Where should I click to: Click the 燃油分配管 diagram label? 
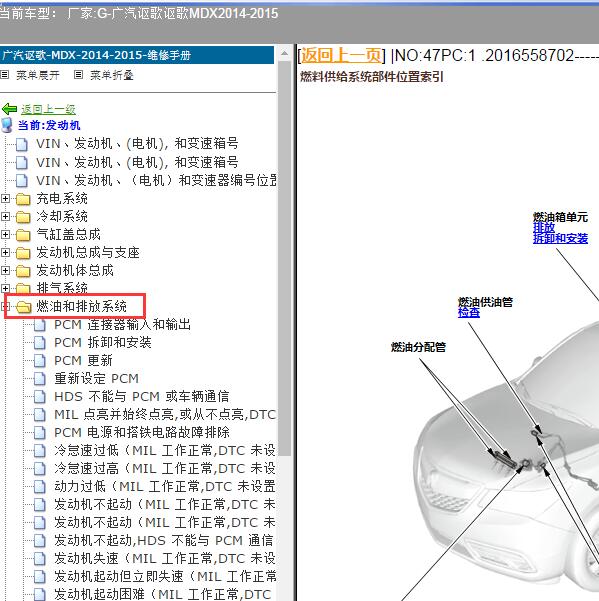[x=418, y=347]
